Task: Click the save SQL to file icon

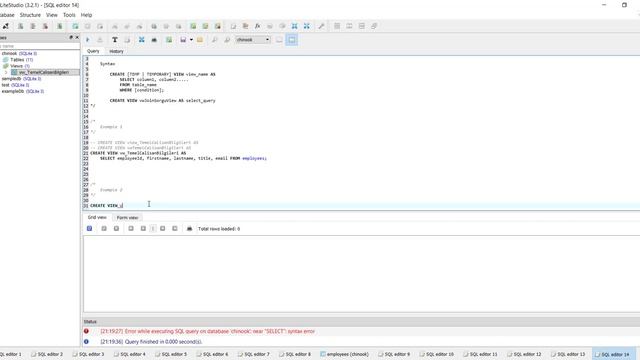Action: pyautogui.click(x=183, y=40)
